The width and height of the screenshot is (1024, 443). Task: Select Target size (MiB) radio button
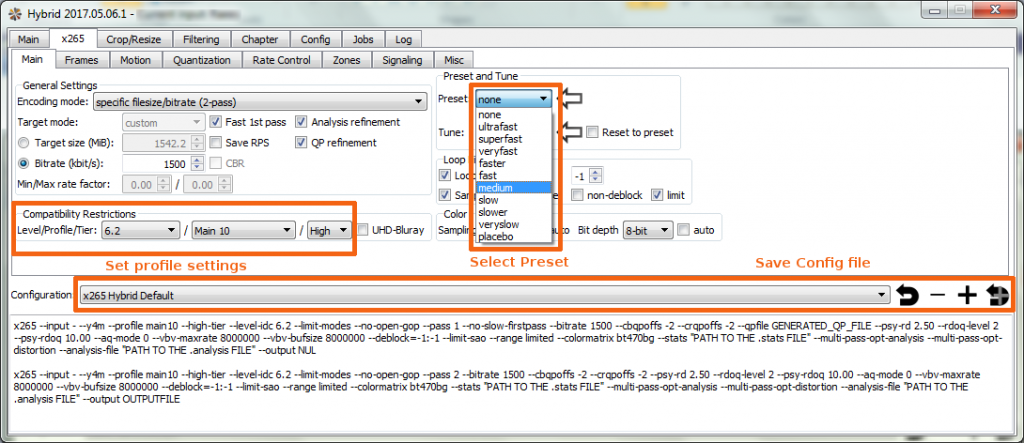pyautogui.click(x=24, y=142)
